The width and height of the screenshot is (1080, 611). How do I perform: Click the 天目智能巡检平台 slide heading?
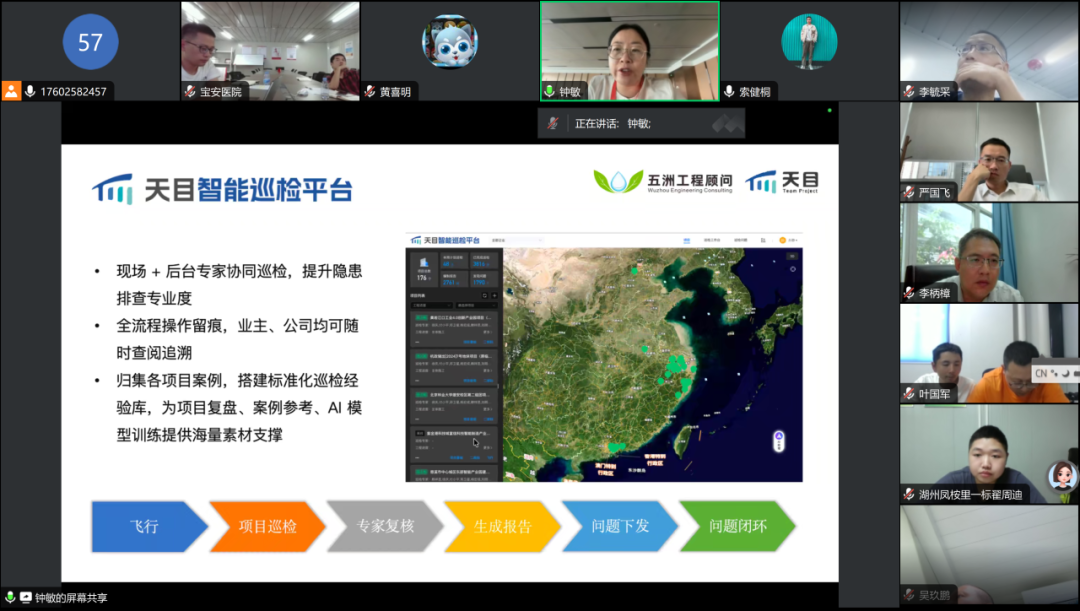(248, 189)
